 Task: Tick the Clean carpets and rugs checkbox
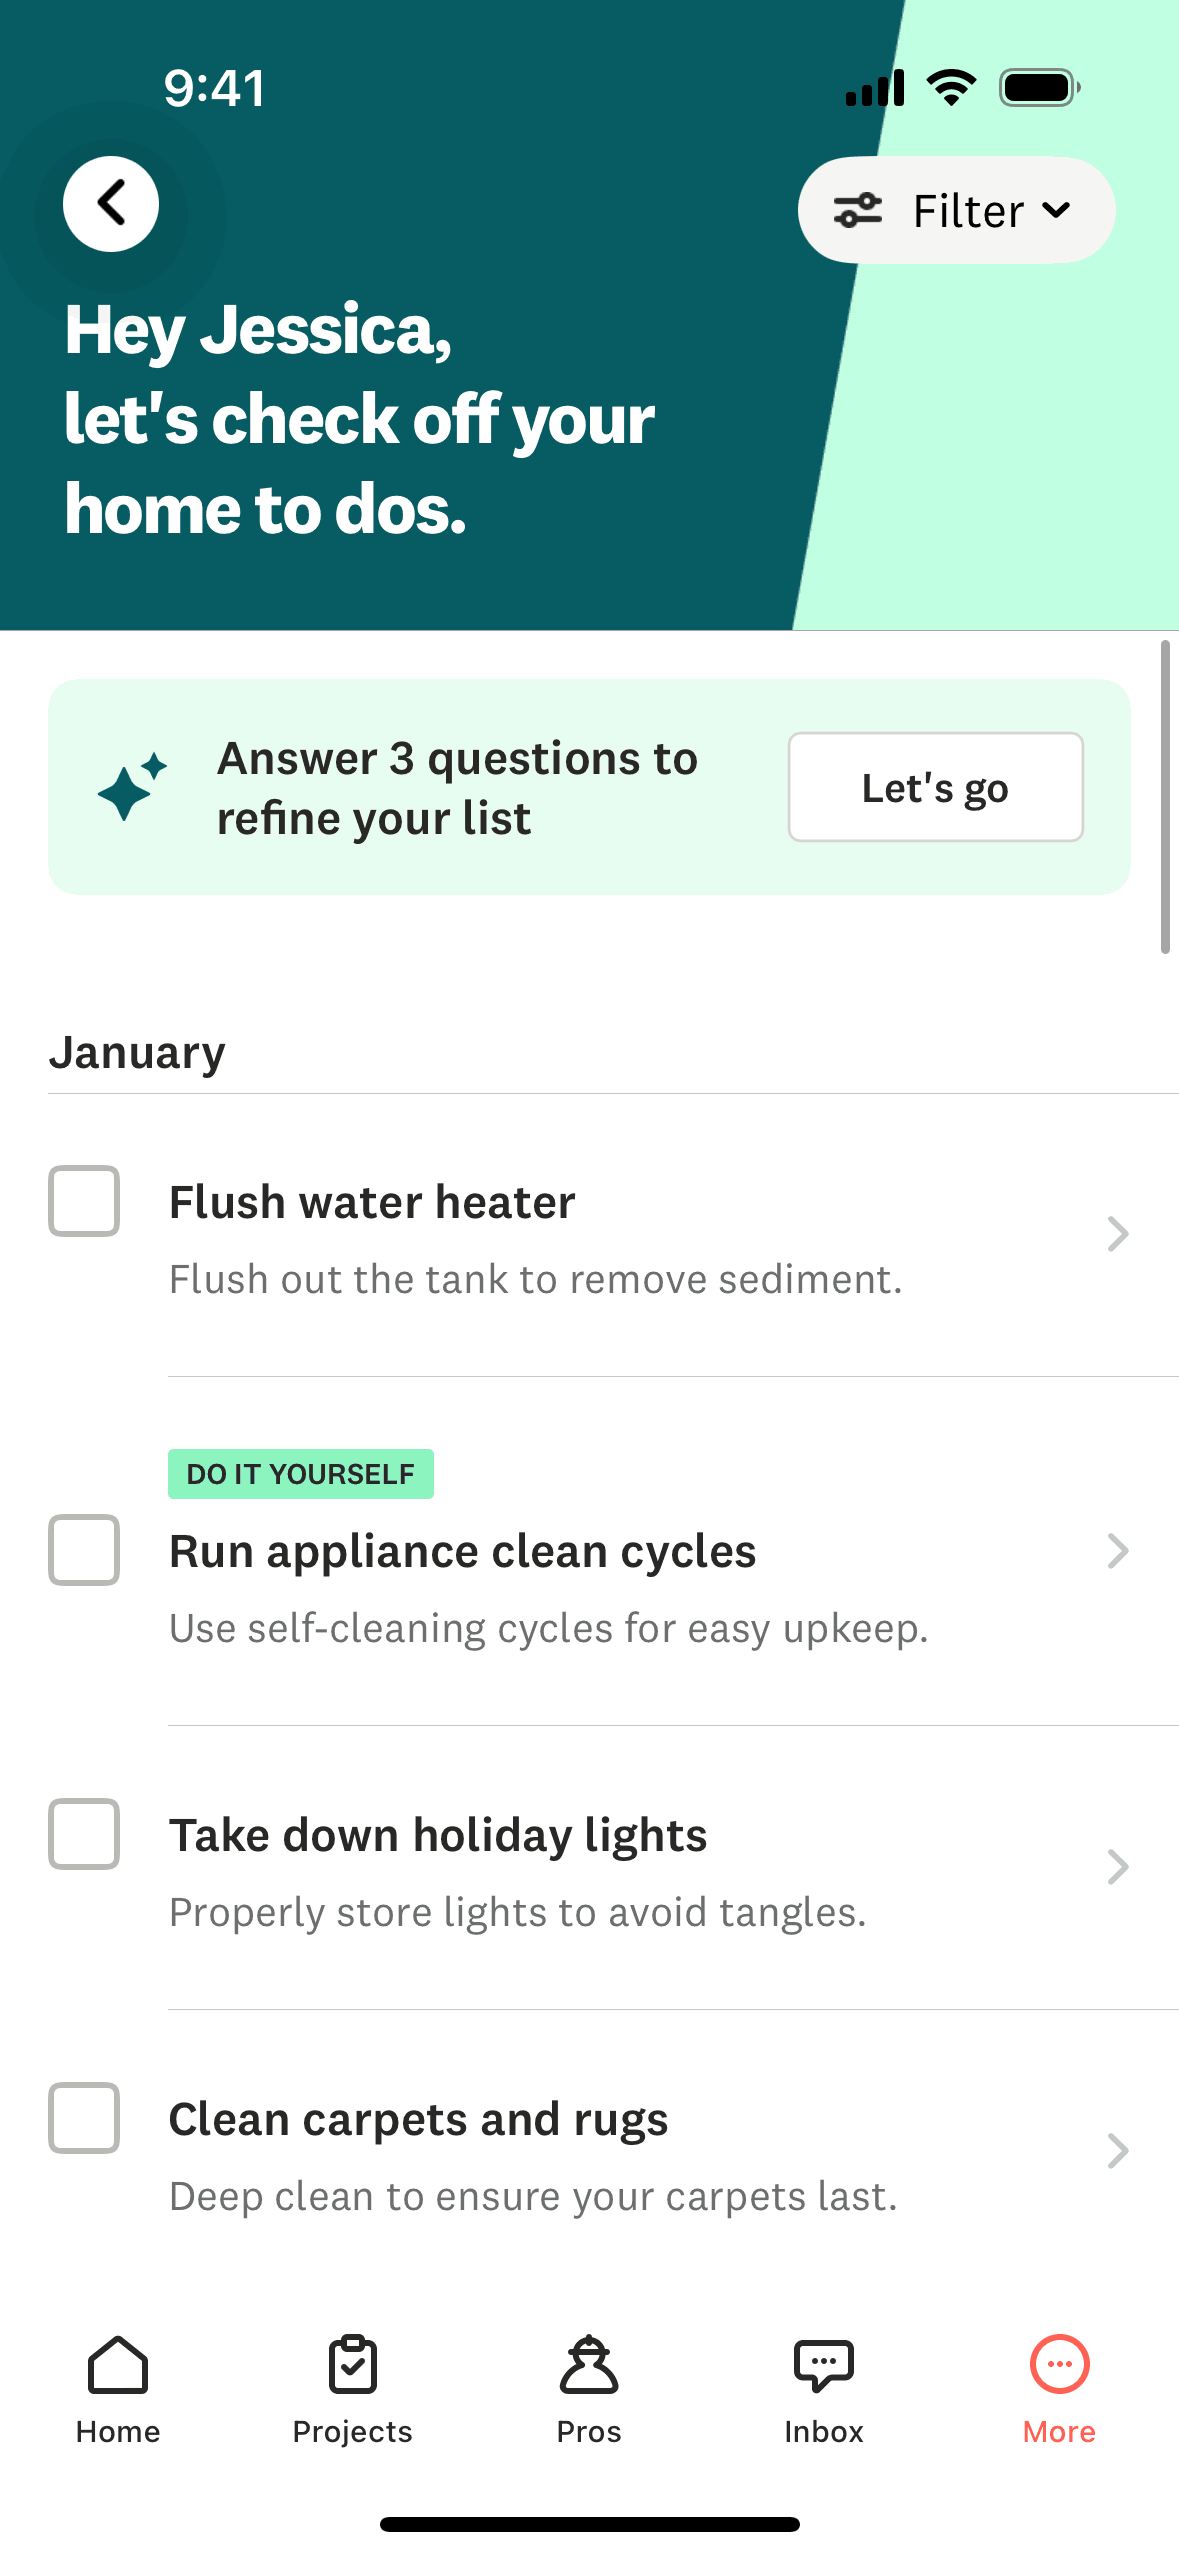[x=84, y=2118]
